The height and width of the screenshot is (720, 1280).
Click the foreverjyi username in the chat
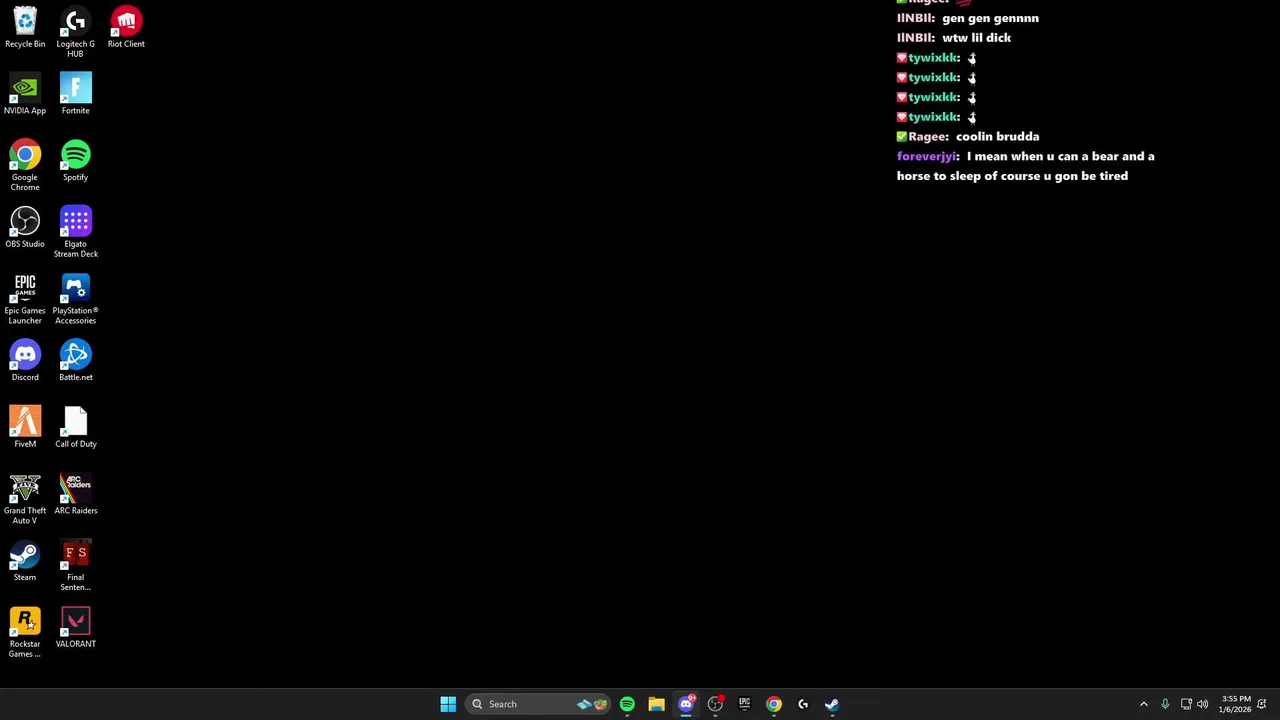pos(927,156)
